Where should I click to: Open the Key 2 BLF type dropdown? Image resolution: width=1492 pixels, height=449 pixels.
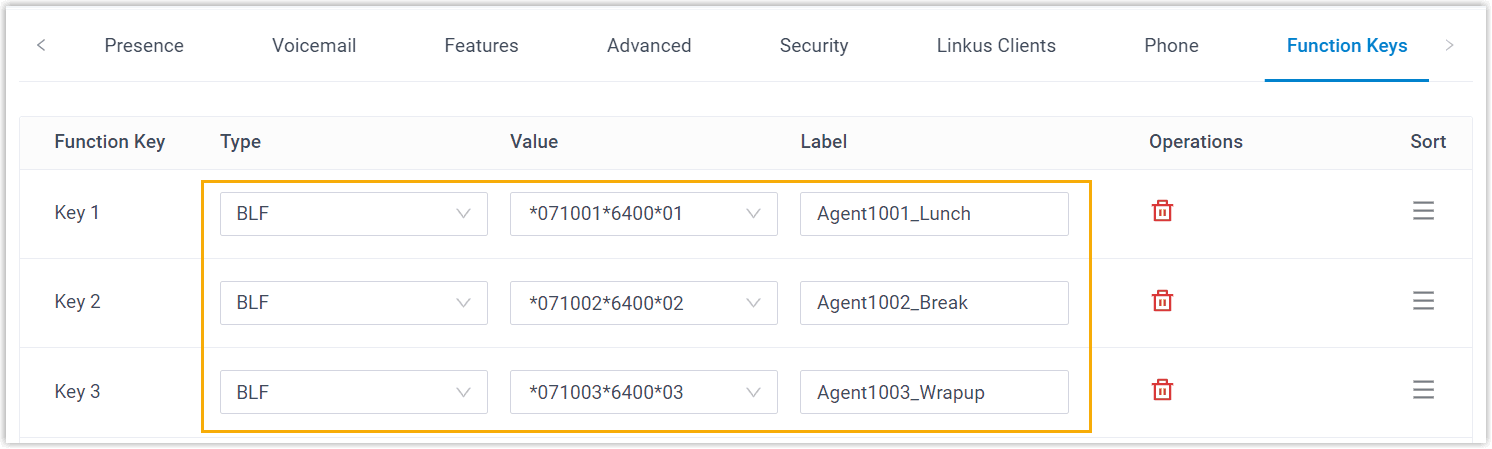pyautogui.click(x=354, y=302)
